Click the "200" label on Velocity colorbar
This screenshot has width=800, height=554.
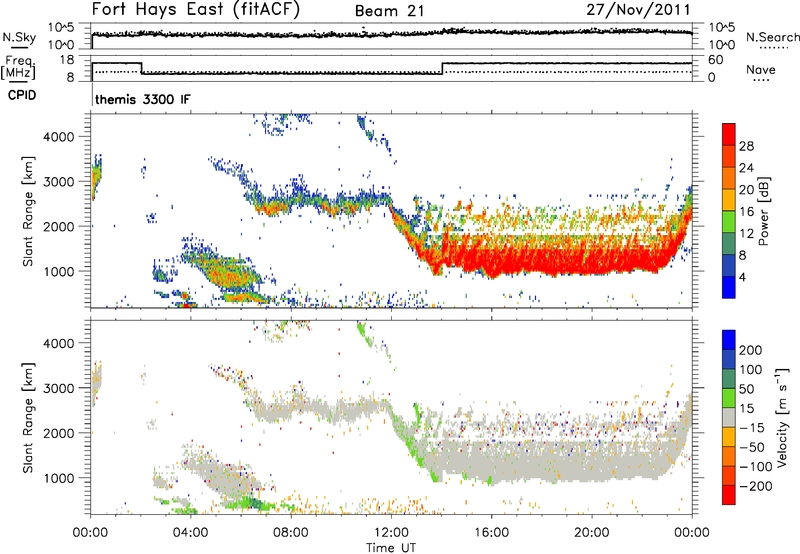(751, 350)
